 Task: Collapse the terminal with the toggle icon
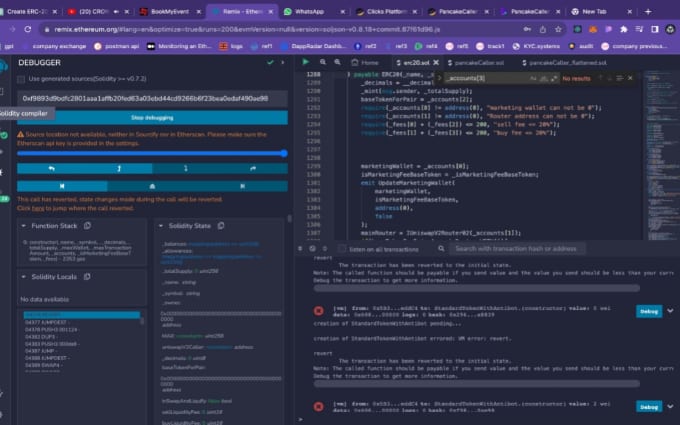[x=300, y=248]
